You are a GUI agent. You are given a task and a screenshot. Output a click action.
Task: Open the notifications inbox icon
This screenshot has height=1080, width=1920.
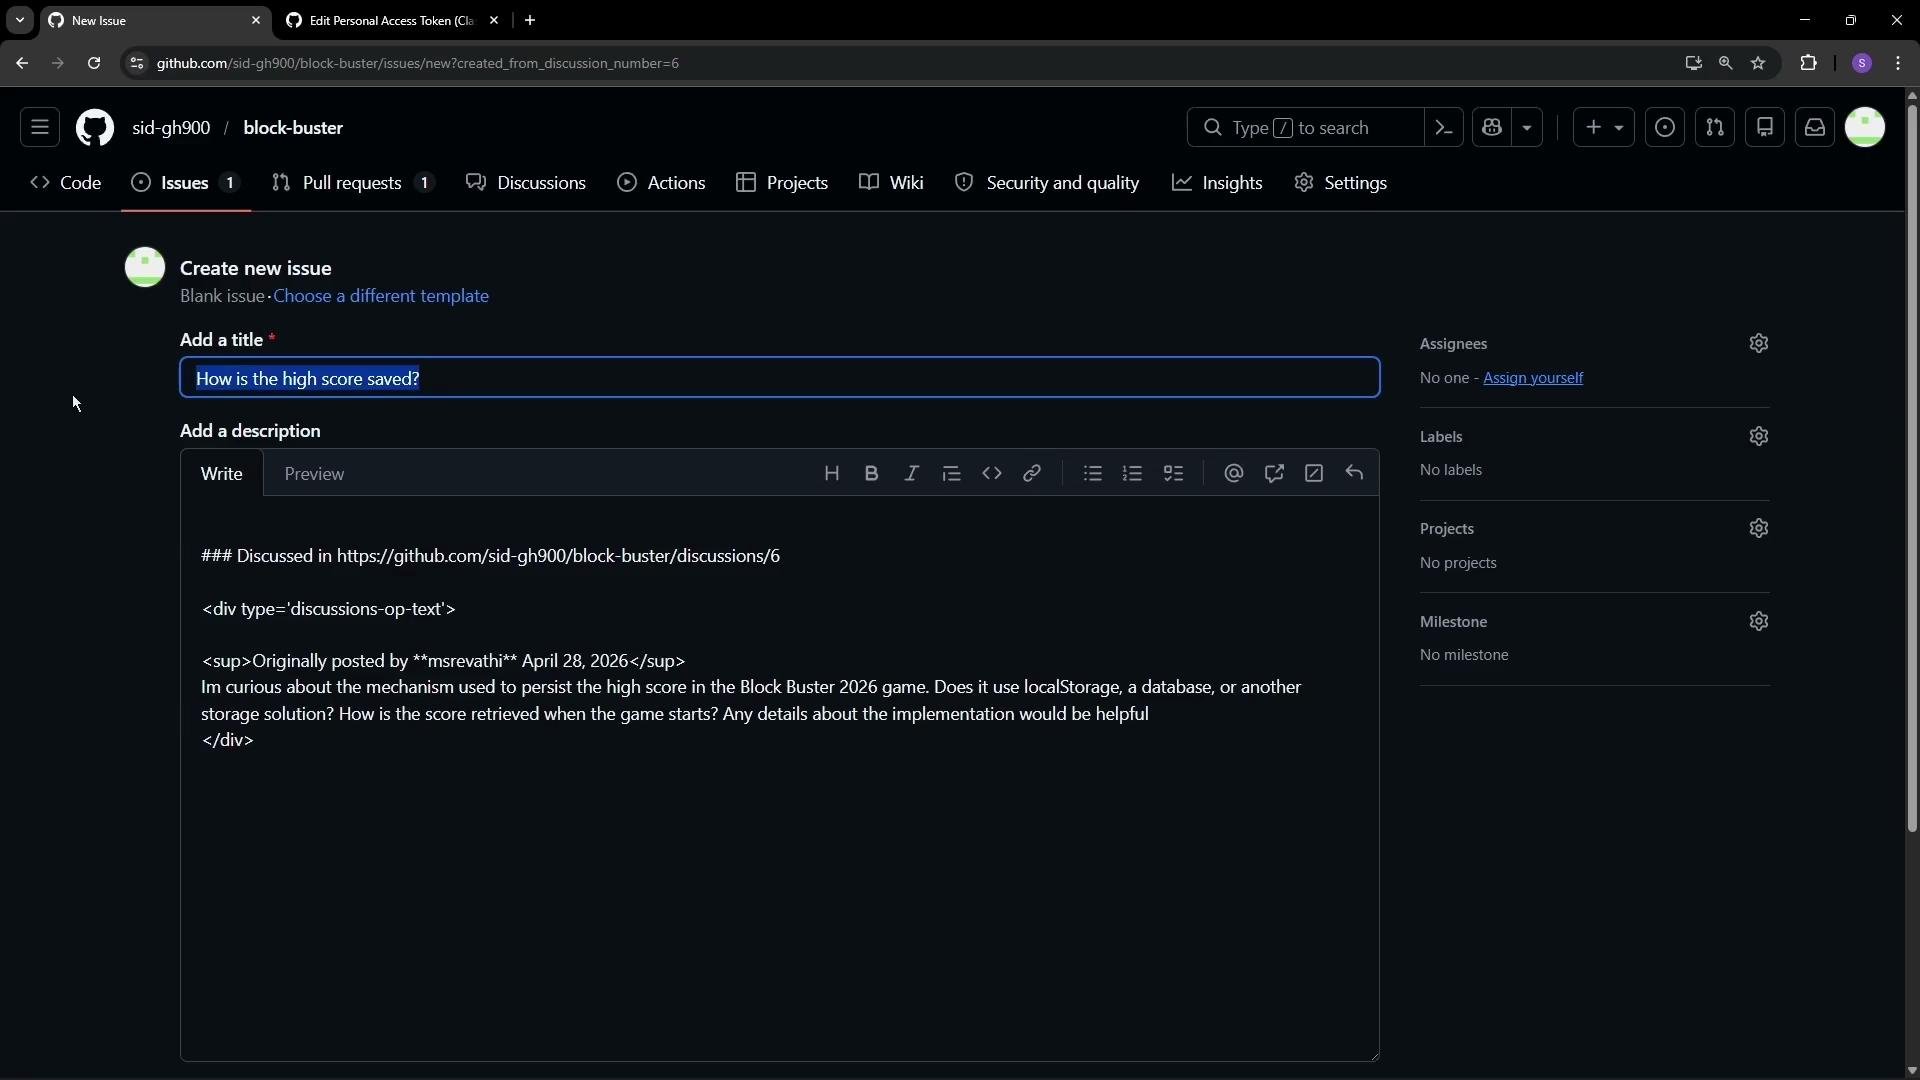click(1815, 128)
